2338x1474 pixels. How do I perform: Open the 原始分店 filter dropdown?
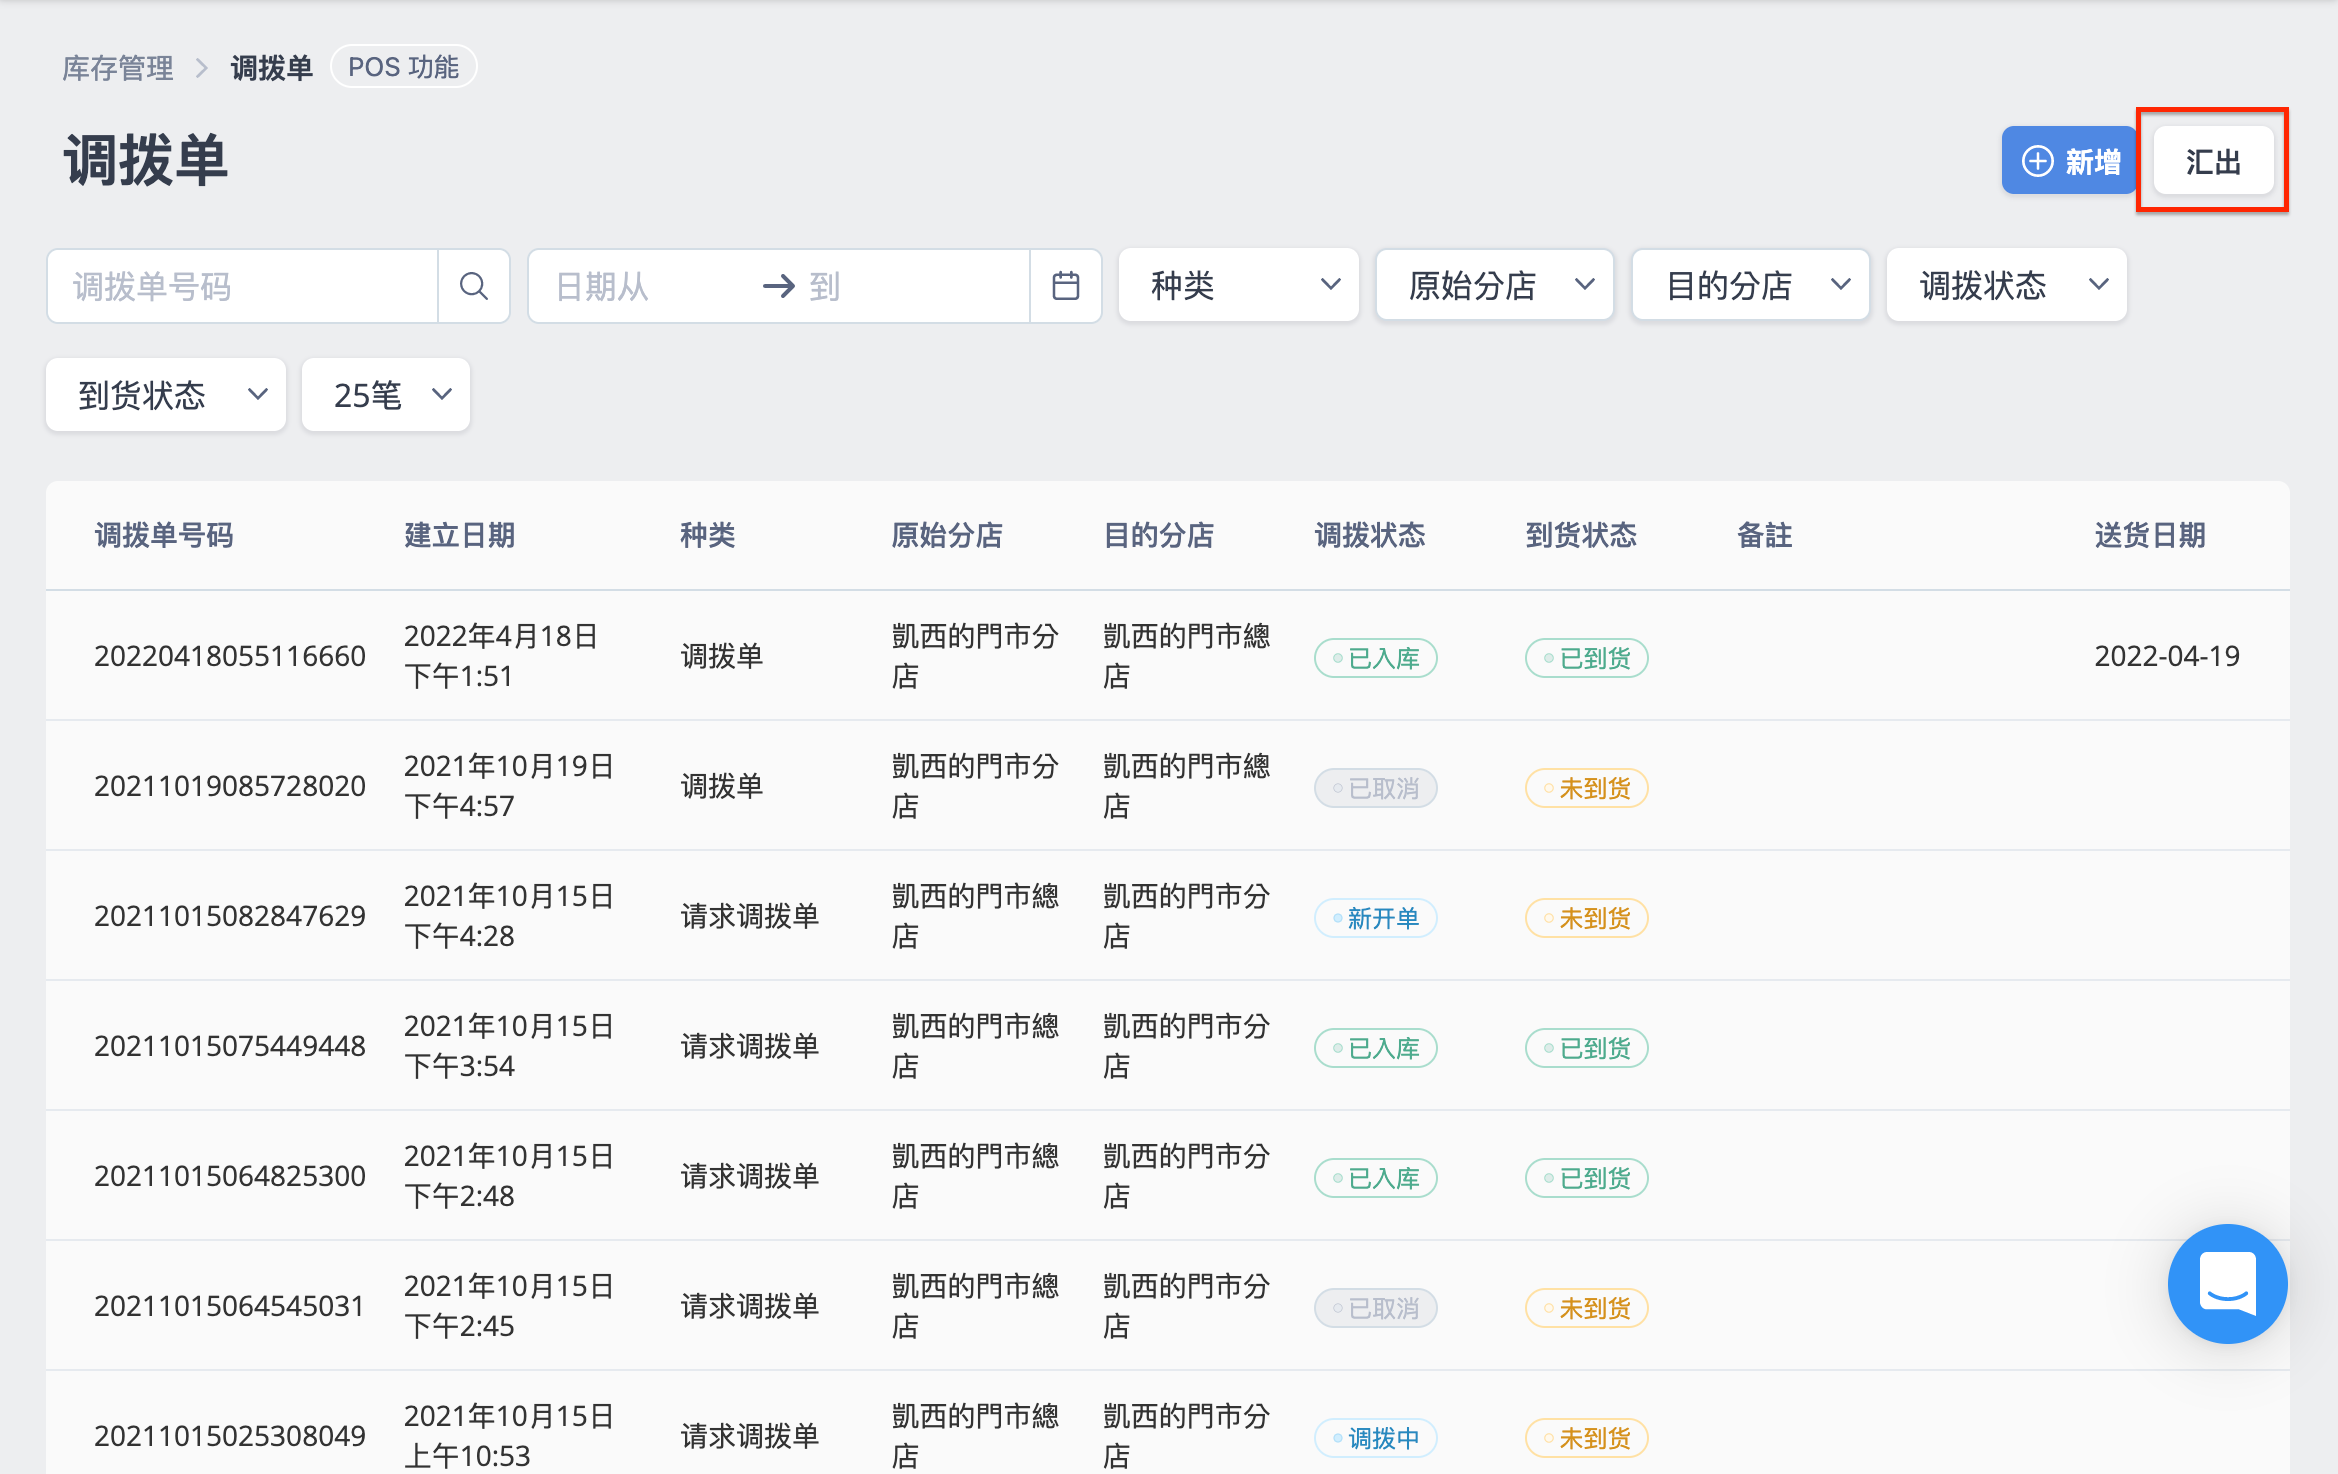[x=1495, y=286]
